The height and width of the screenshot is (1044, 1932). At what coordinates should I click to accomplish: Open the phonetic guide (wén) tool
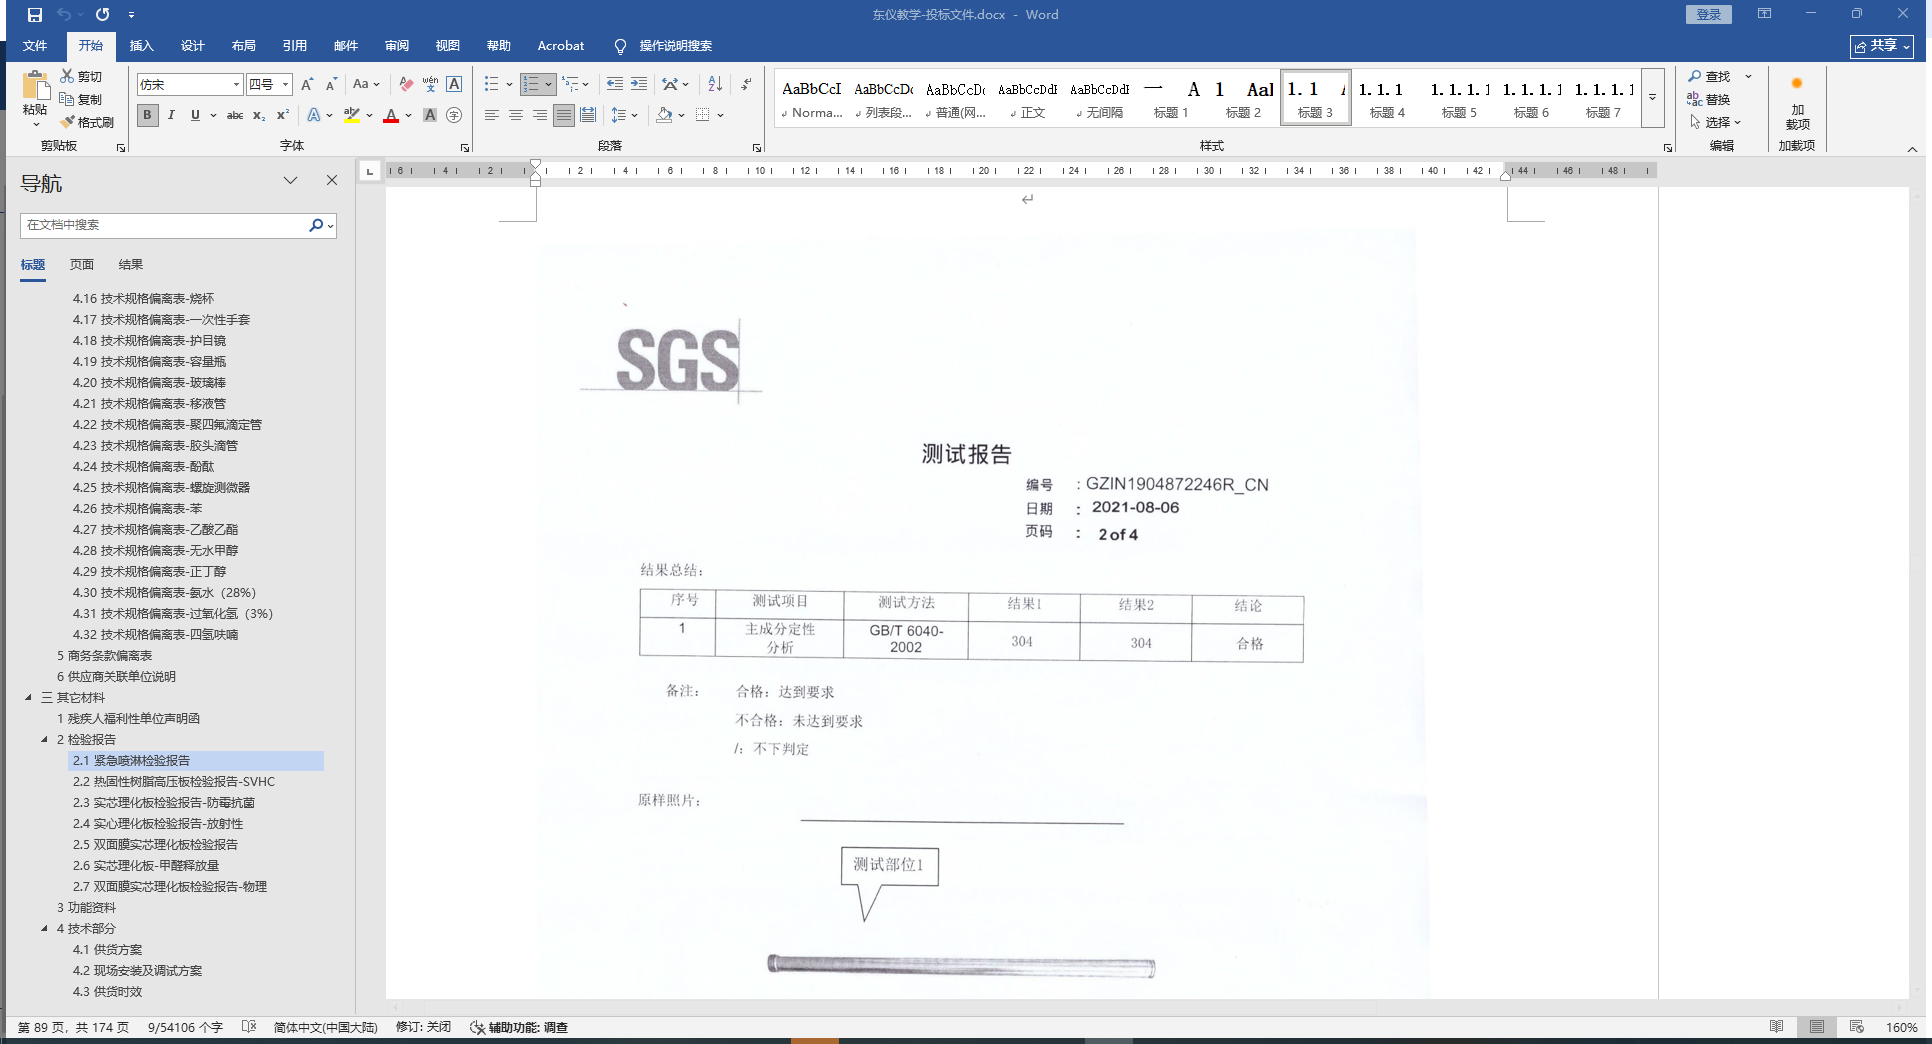tap(430, 85)
